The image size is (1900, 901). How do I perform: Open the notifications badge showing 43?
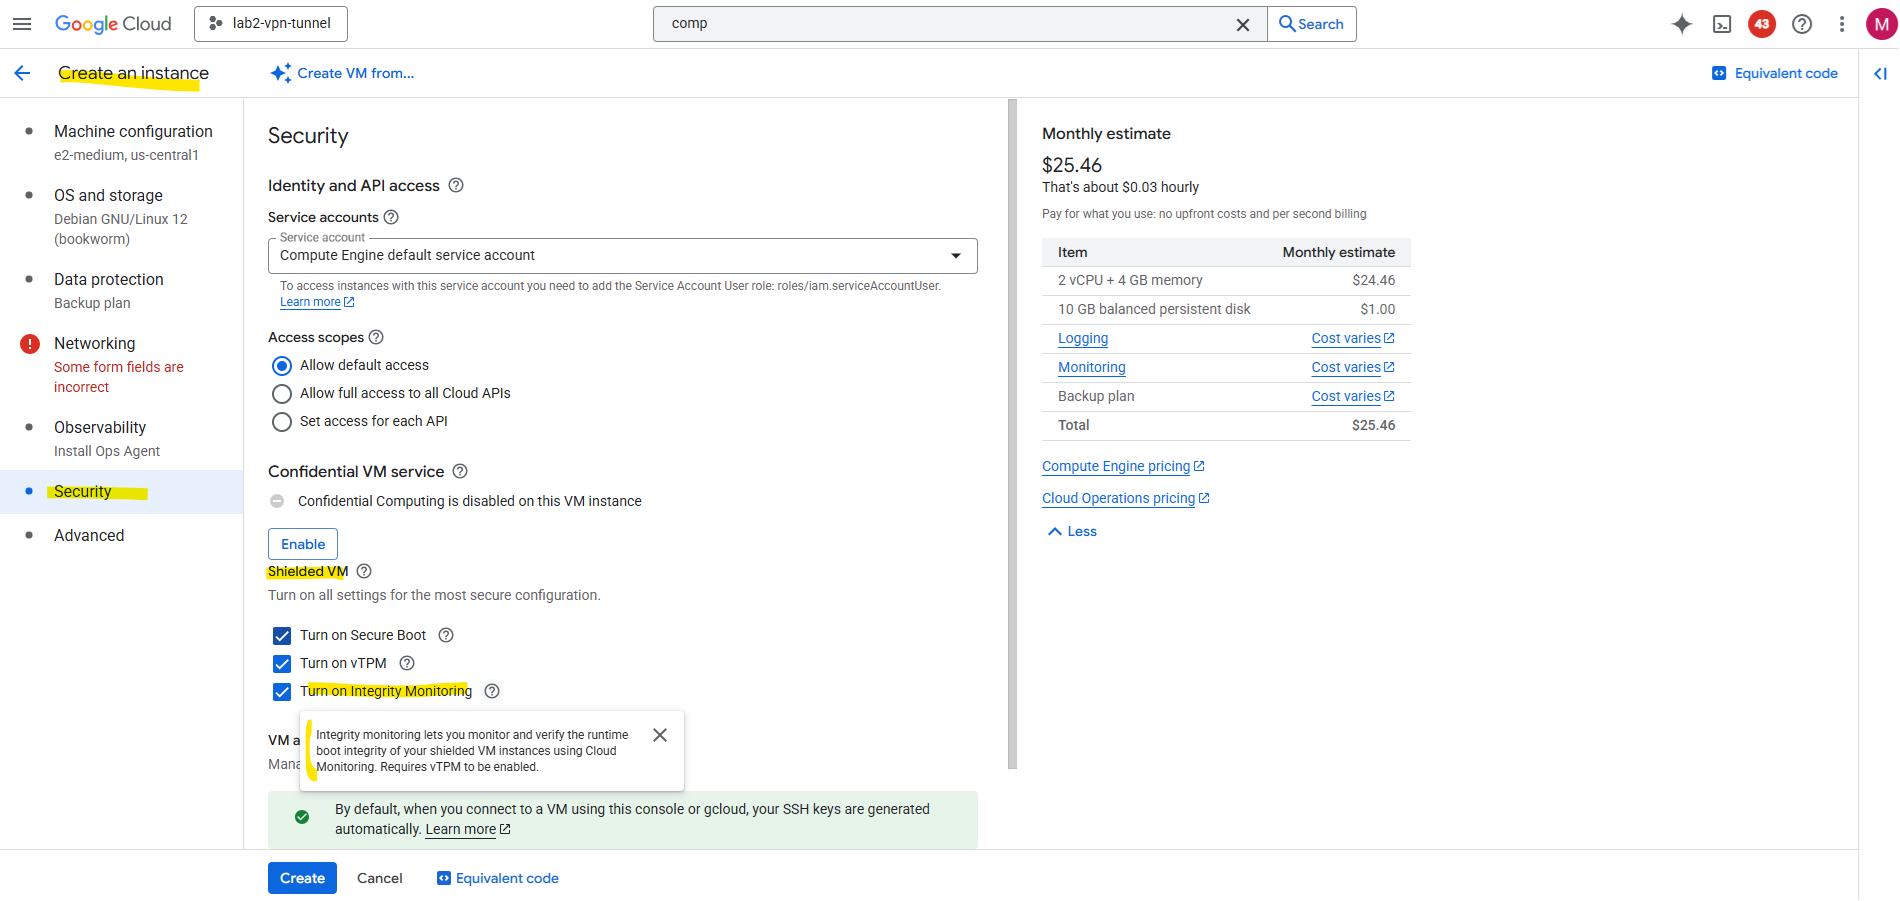(1762, 24)
